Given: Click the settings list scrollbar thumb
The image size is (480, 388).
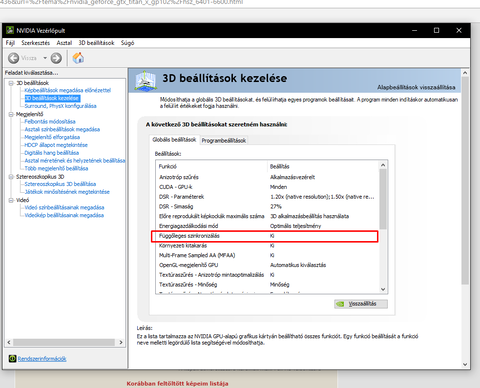Looking at the screenshot, I should click(x=383, y=199).
